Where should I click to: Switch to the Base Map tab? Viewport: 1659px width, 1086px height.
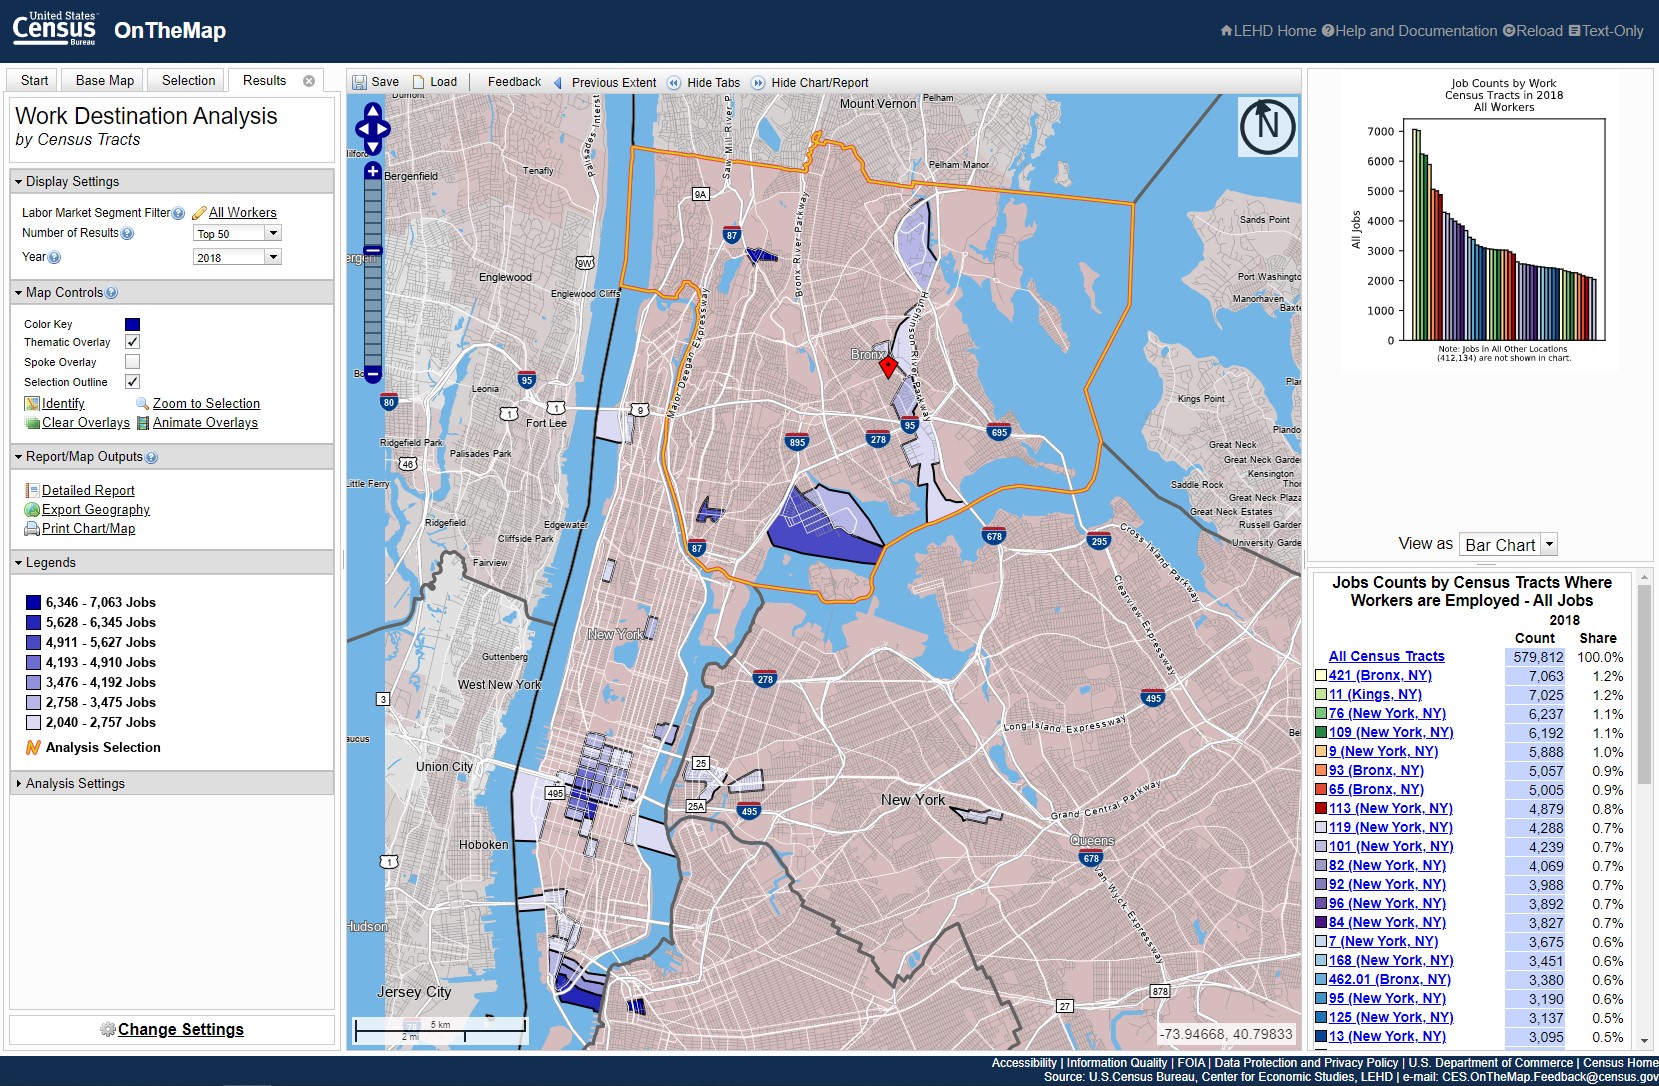(105, 81)
